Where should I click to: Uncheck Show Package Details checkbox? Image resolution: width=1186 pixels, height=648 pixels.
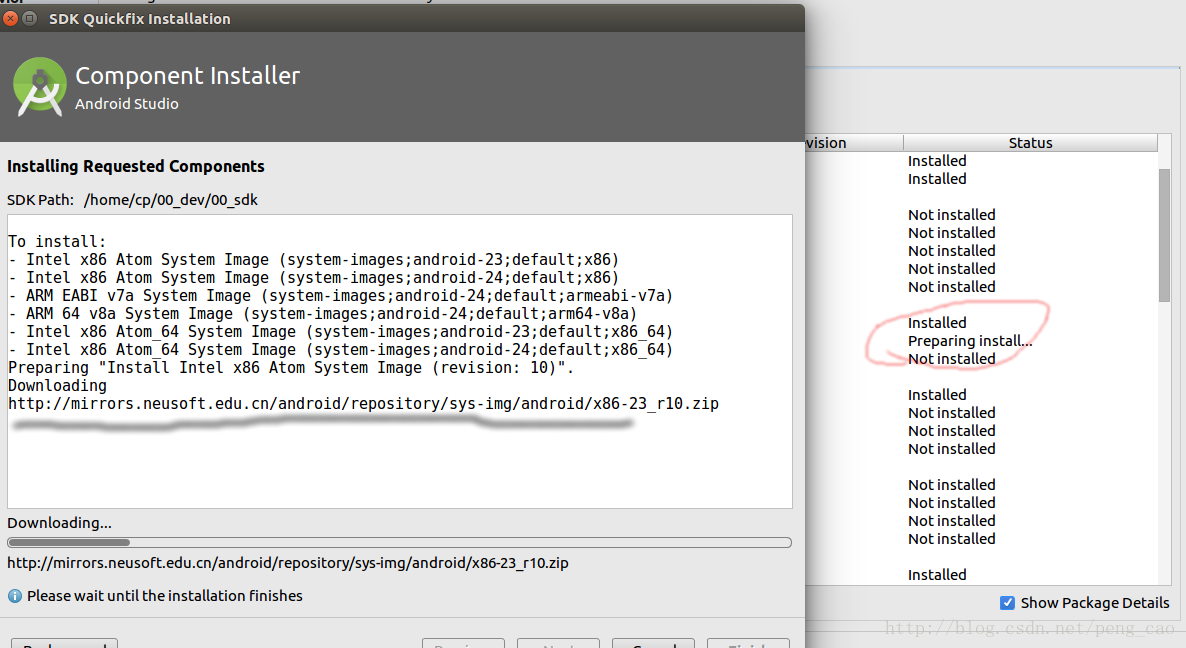click(1007, 603)
